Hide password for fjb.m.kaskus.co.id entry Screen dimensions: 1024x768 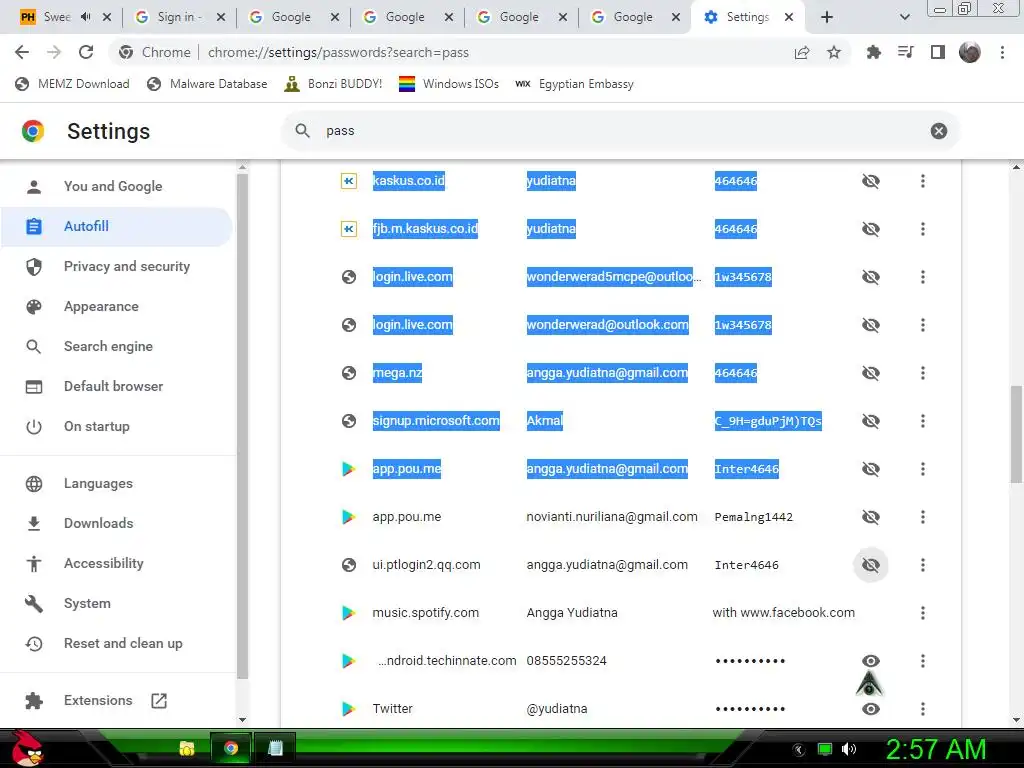tap(871, 229)
